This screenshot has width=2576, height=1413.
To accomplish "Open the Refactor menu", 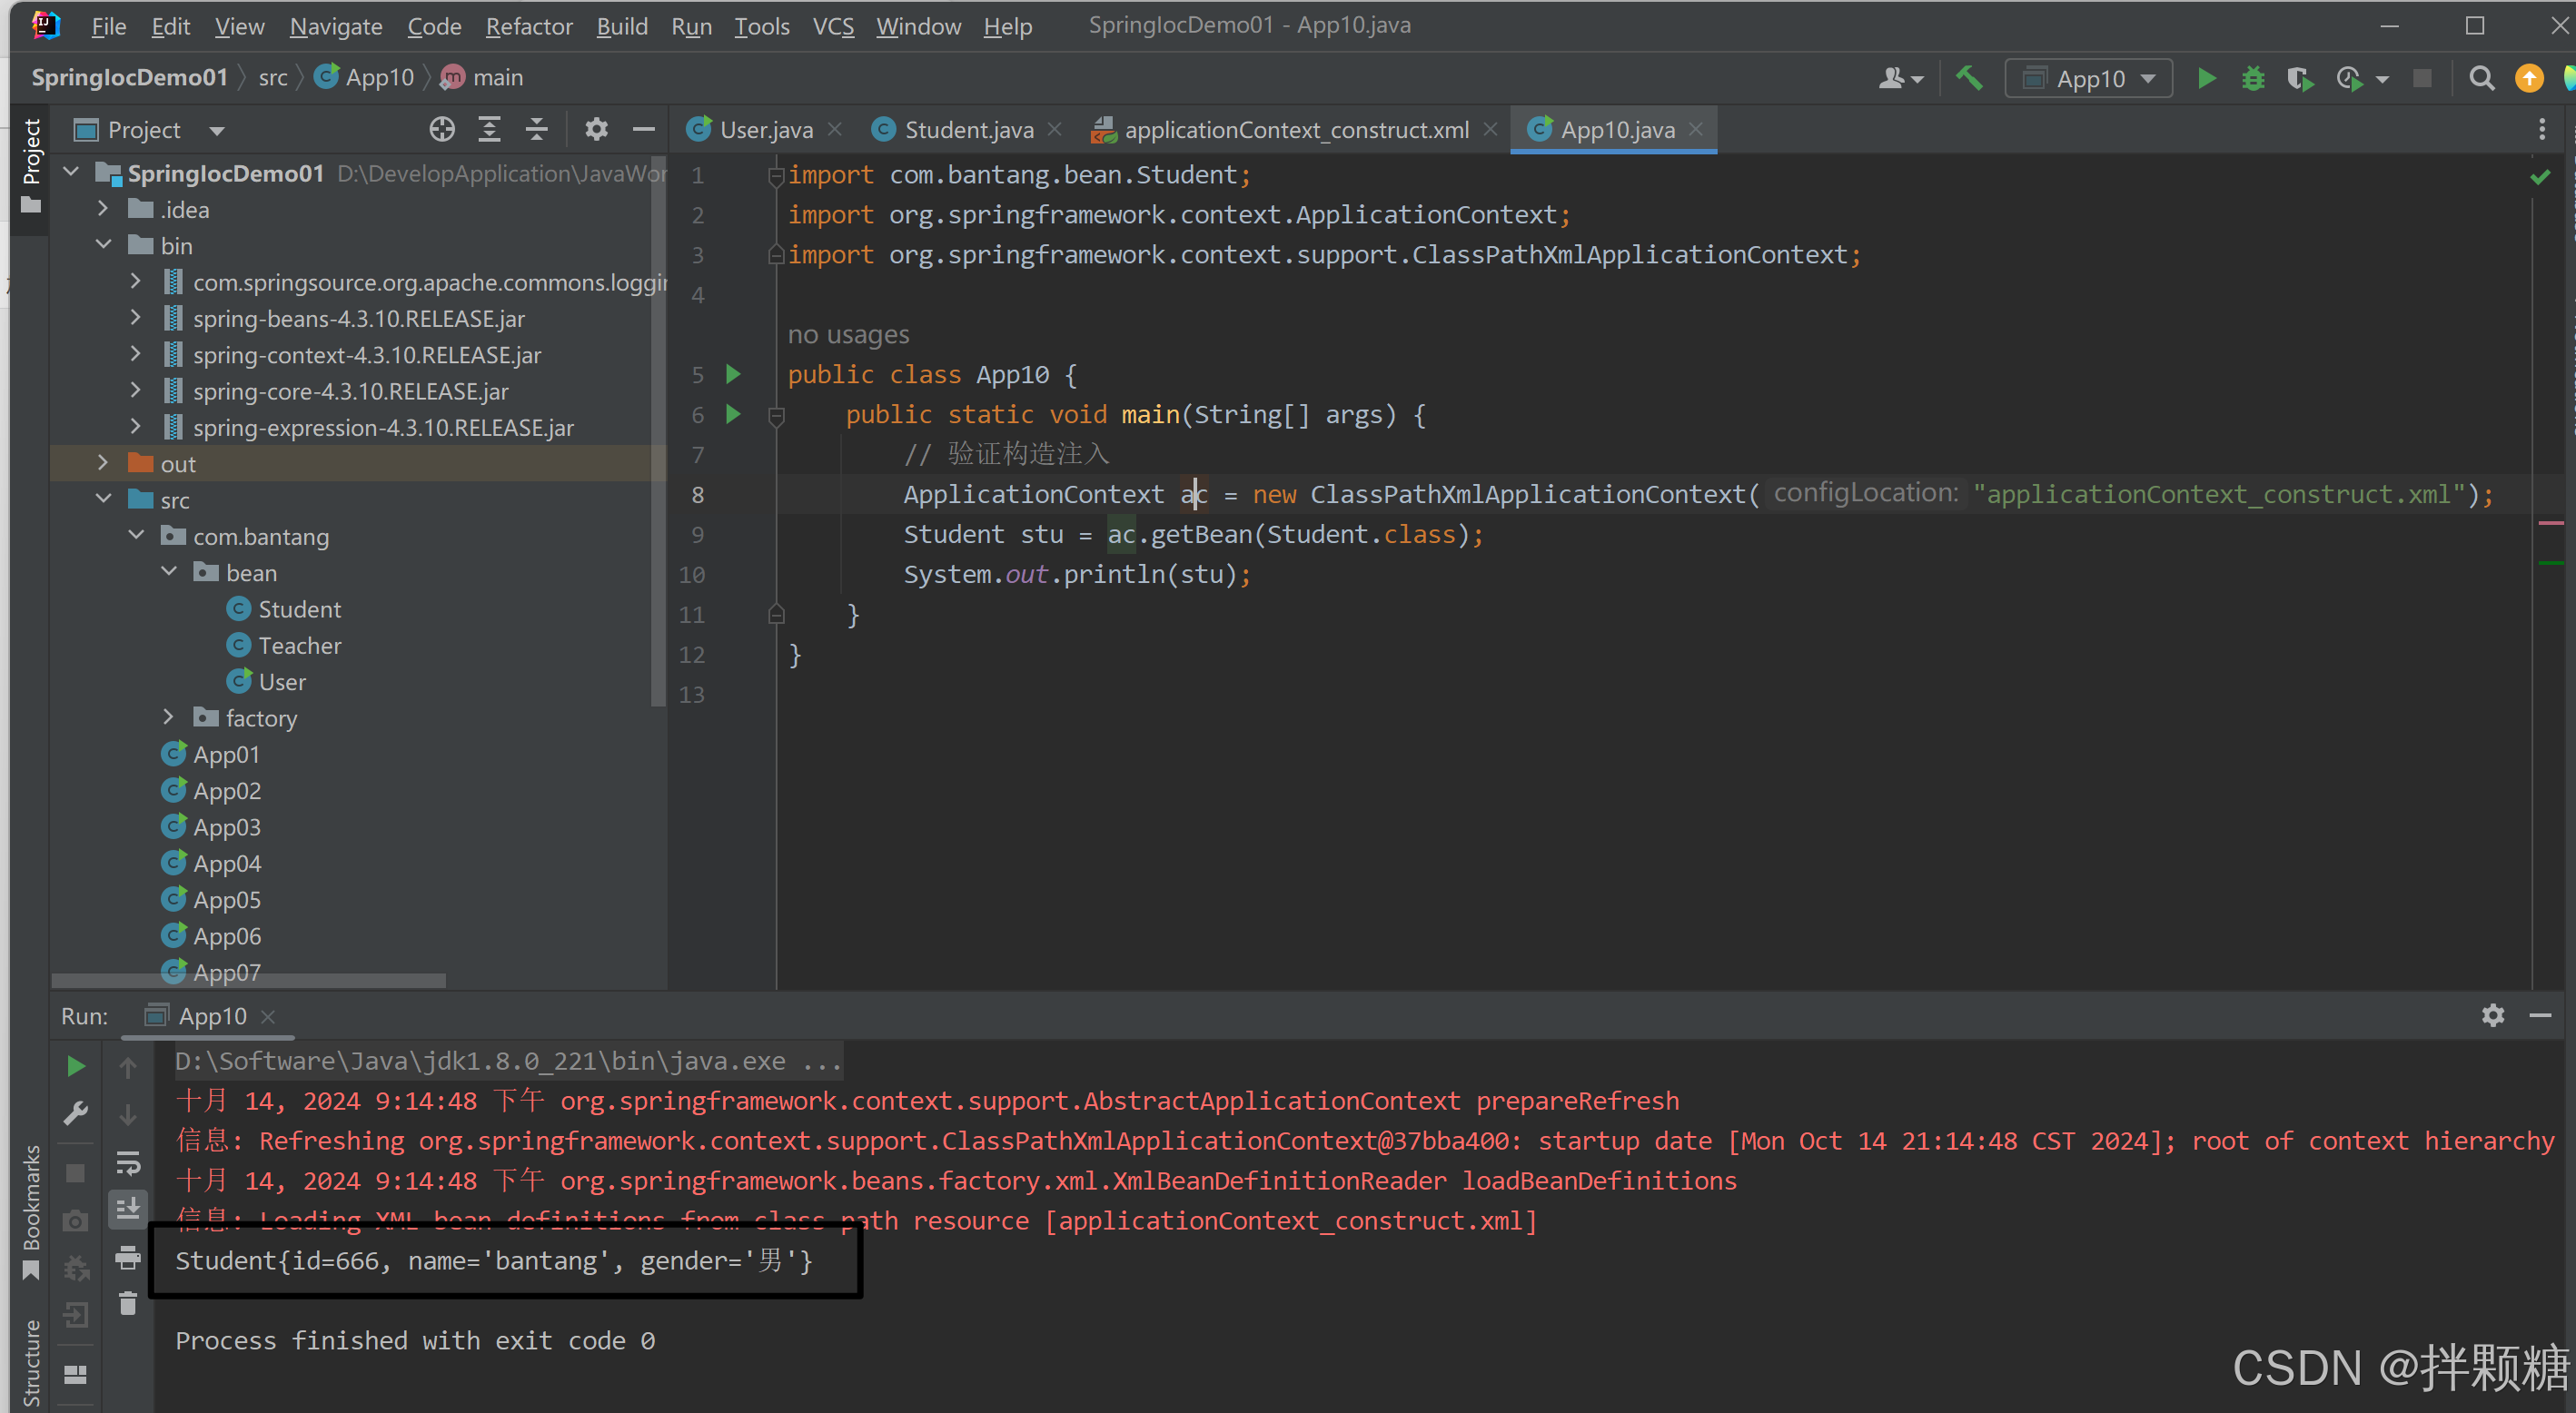I will [528, 26].
